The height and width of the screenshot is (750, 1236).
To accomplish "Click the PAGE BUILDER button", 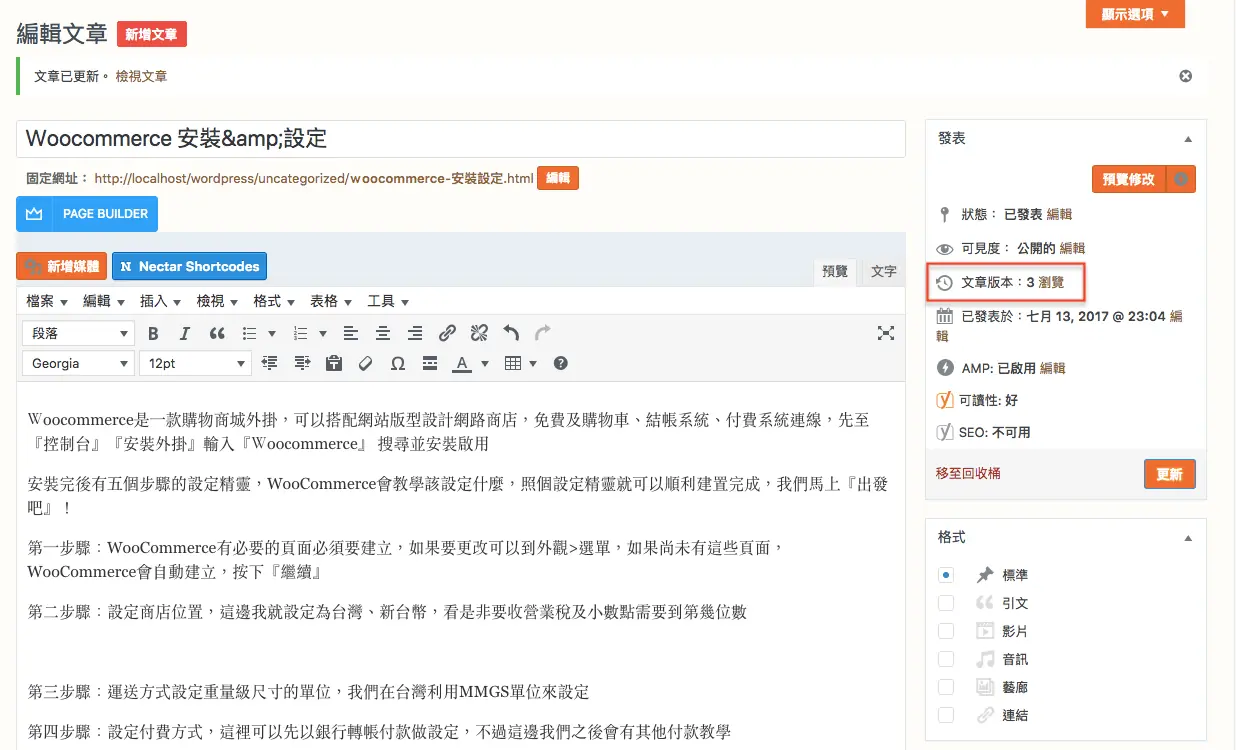I will coord(87,214).
